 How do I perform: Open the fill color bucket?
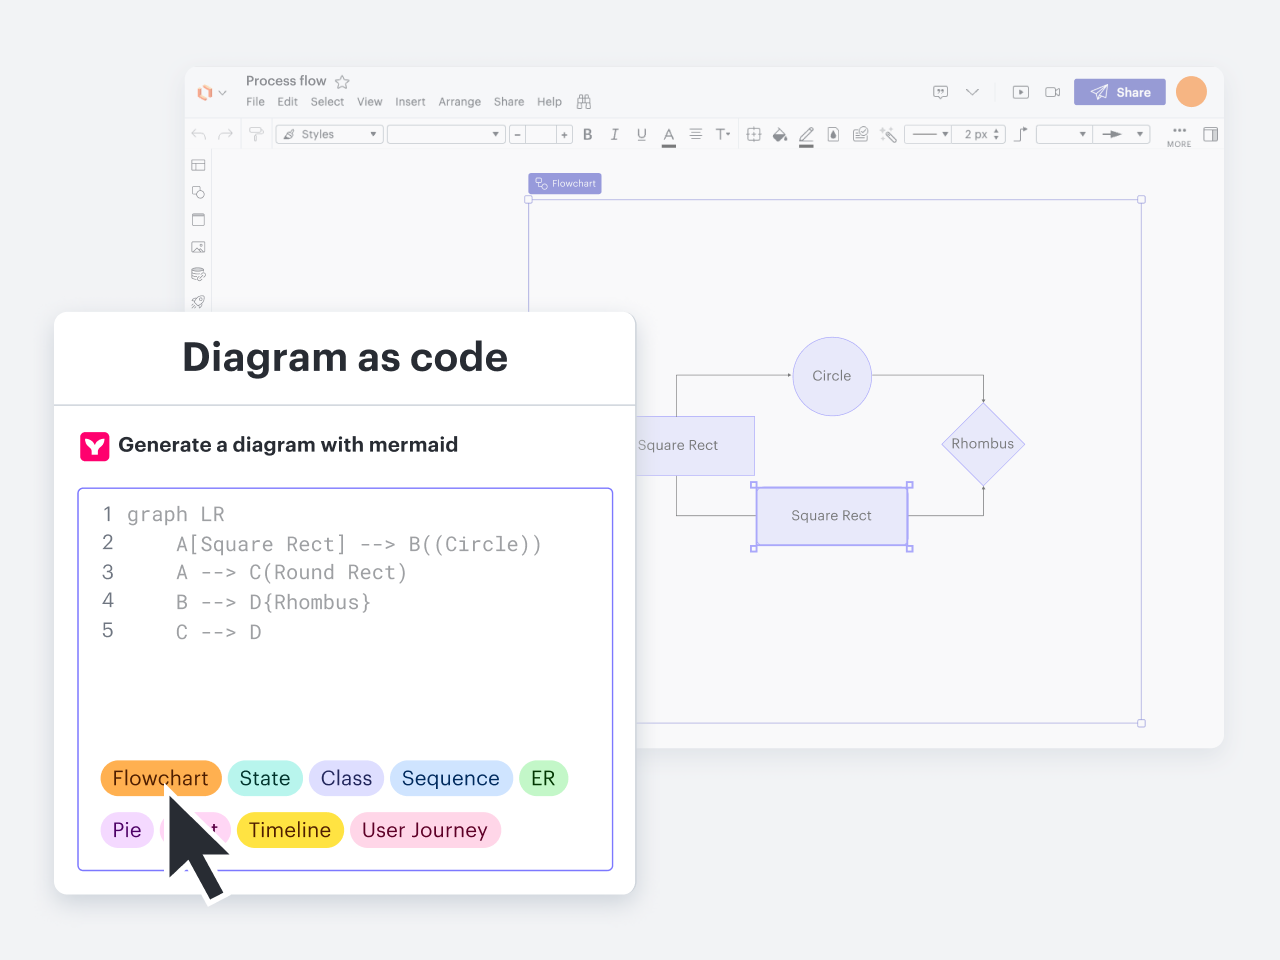[x=780, y=134]
